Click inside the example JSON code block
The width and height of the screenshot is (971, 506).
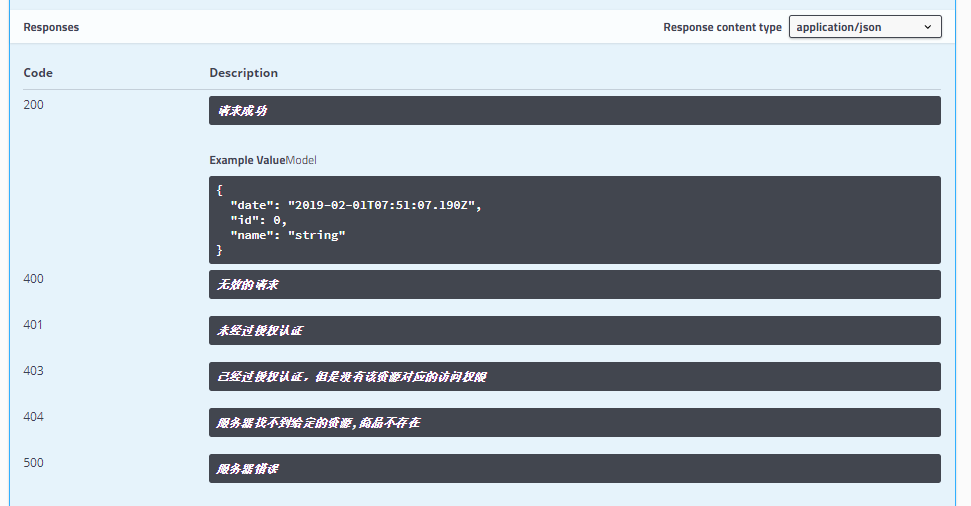pos(574,220)
